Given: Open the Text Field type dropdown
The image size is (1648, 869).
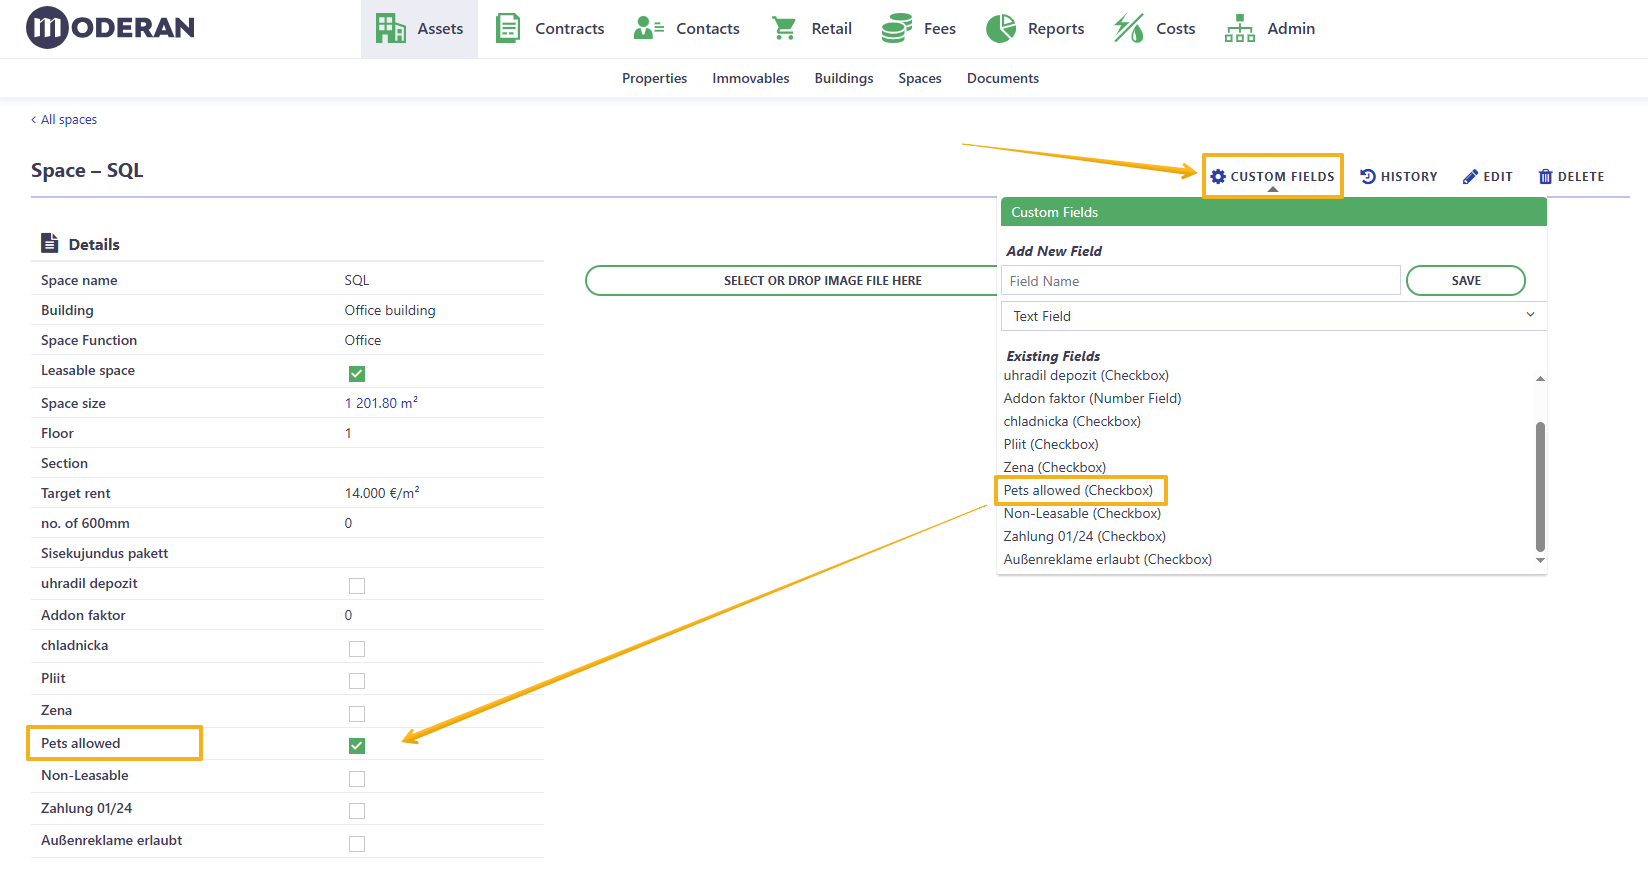Looking at the screenshot, I should (x=1273, y=316).
